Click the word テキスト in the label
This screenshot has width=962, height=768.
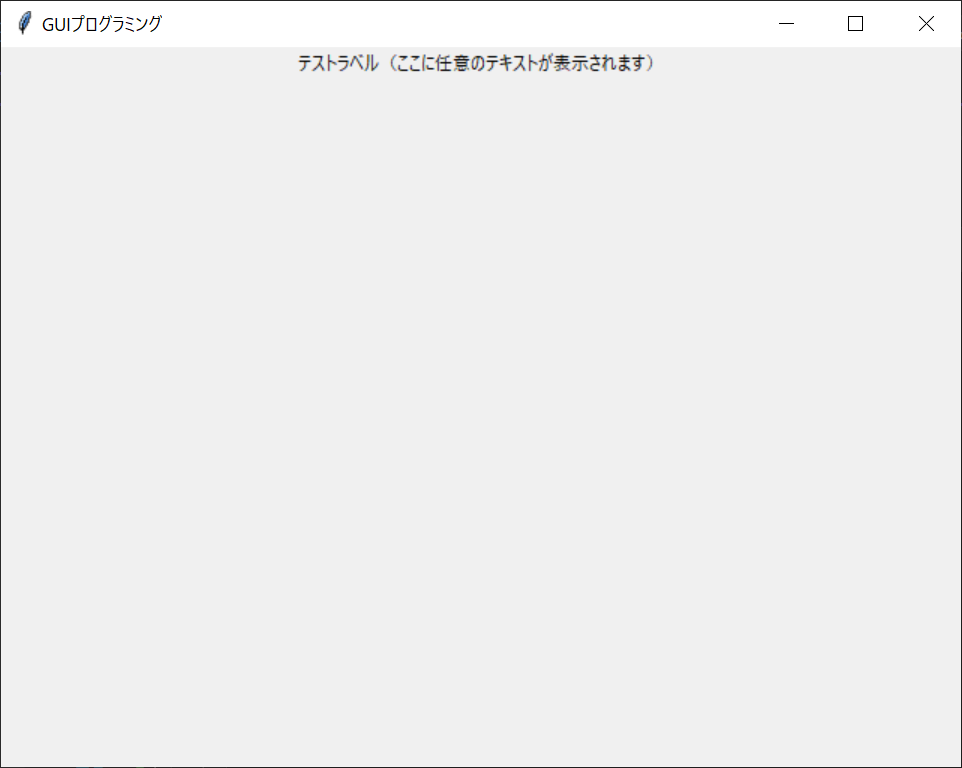512,63
